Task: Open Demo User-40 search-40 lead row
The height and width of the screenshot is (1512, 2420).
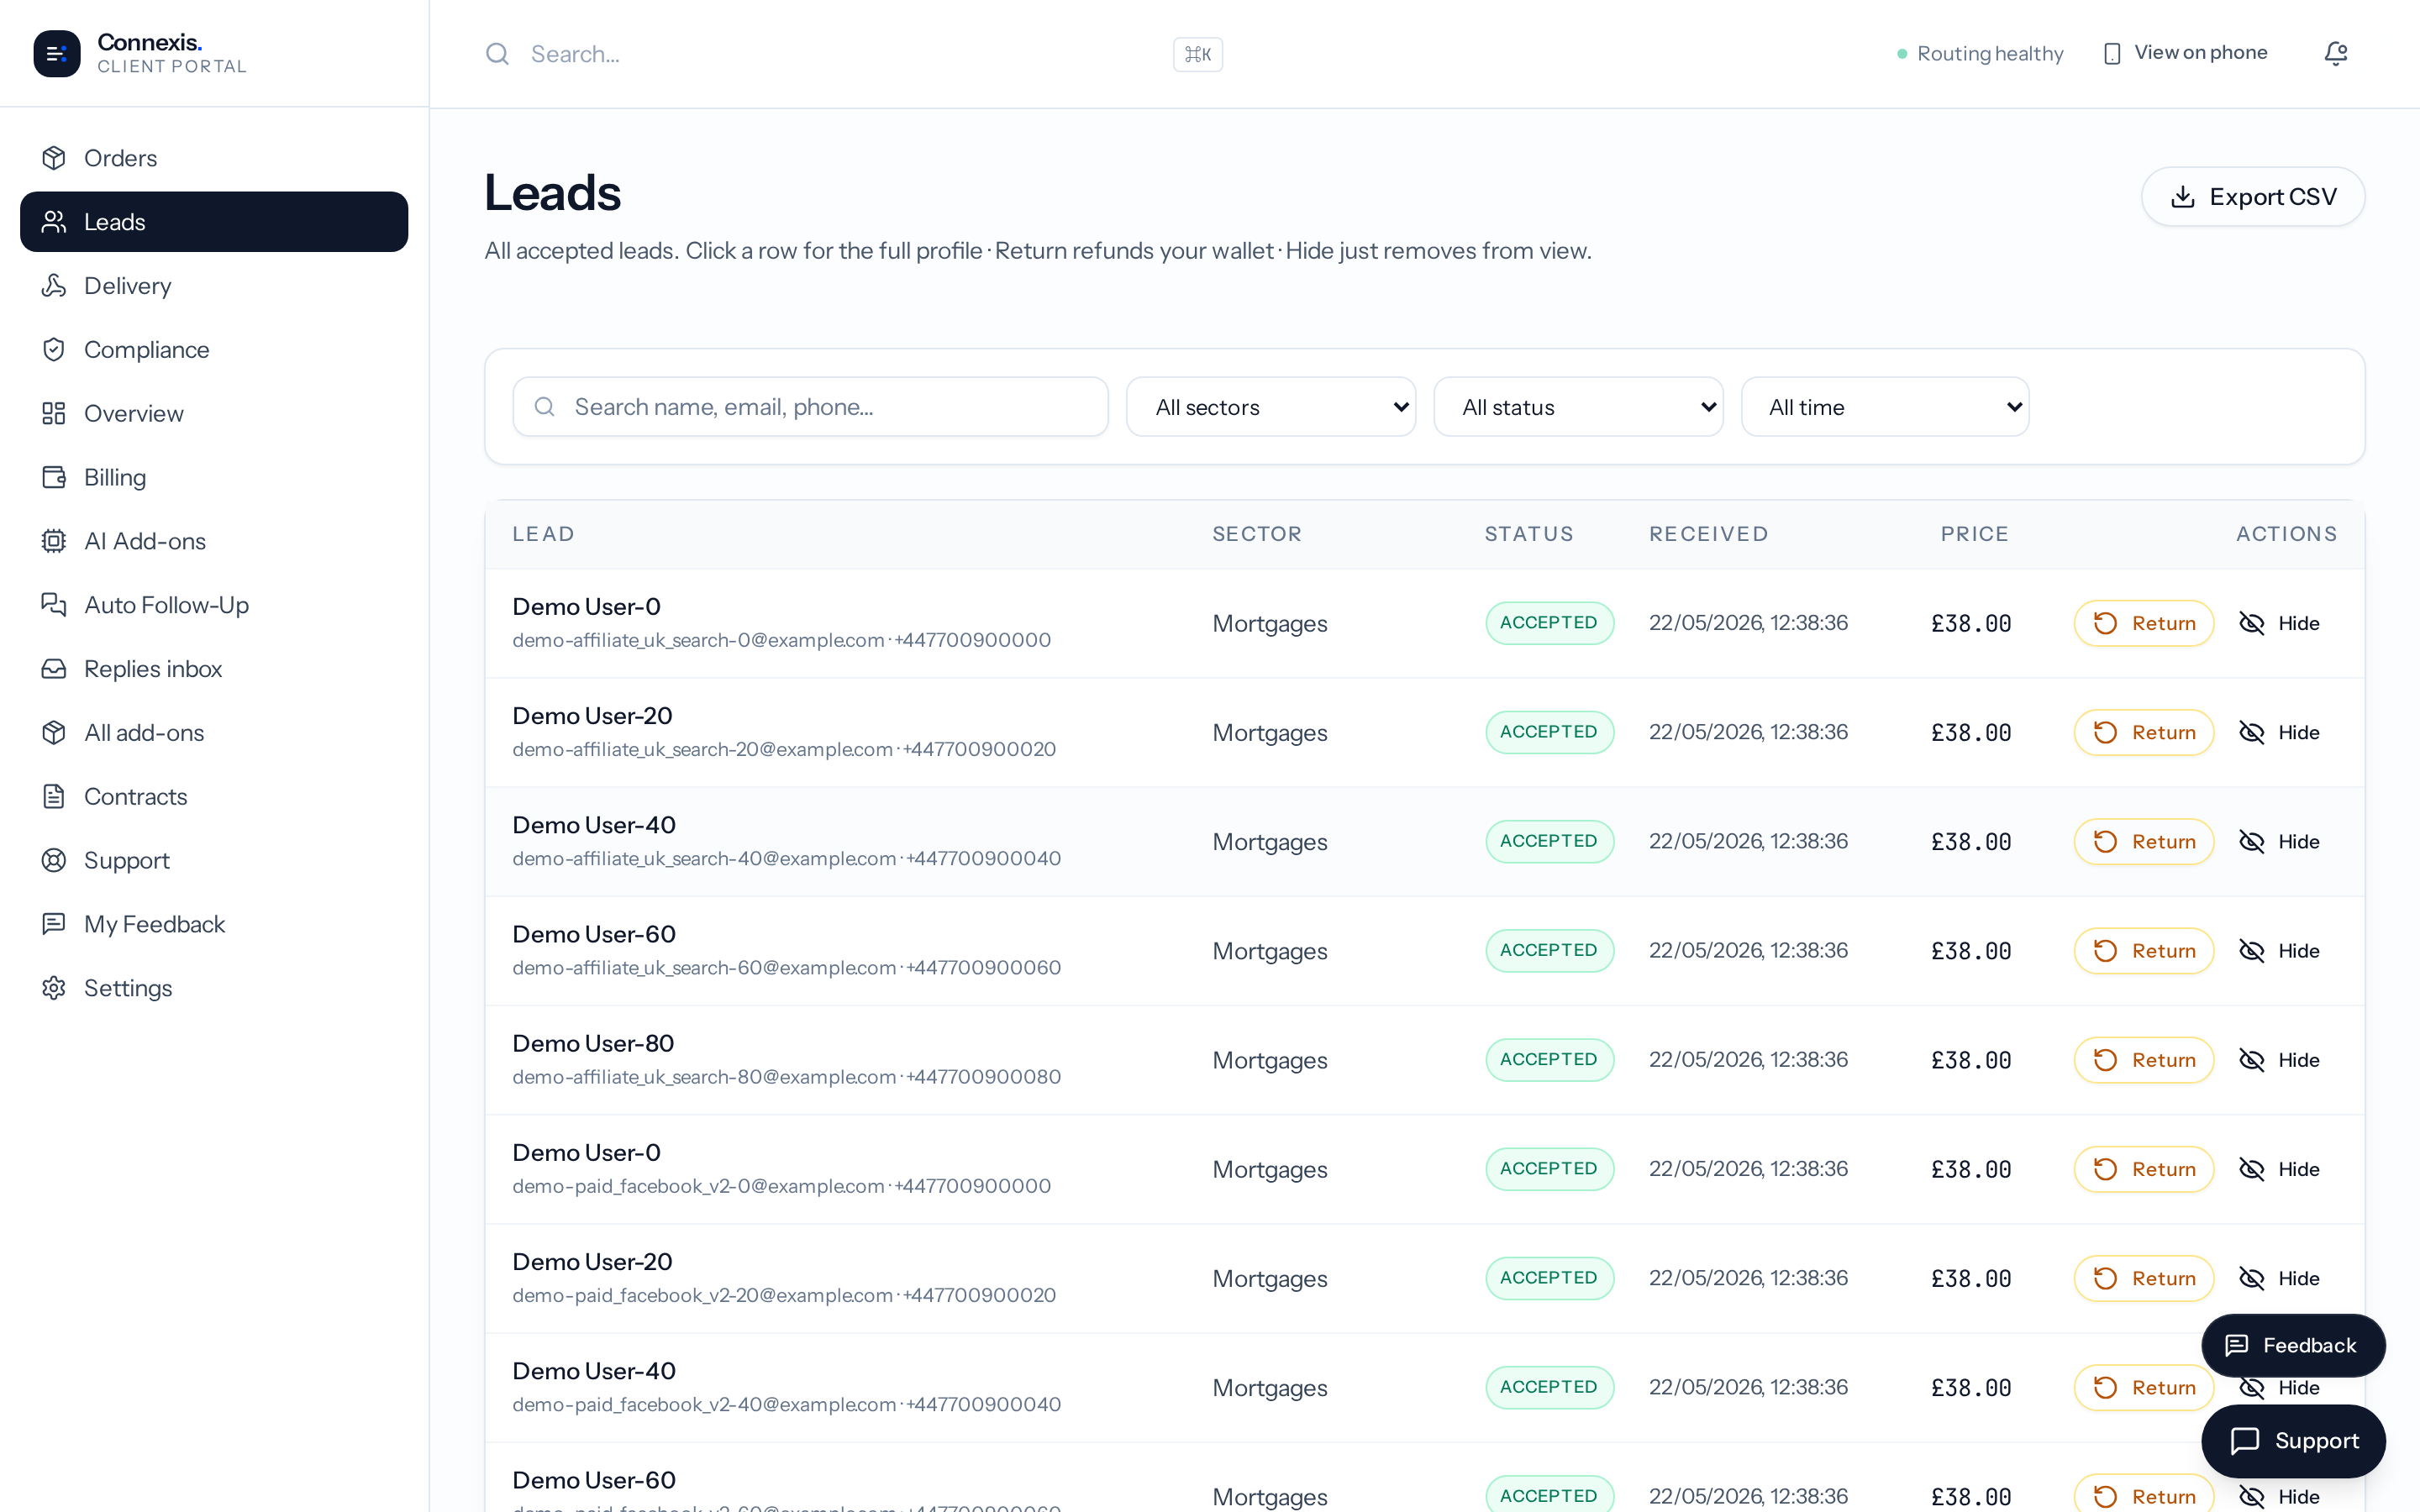Action: [1424, 842]
